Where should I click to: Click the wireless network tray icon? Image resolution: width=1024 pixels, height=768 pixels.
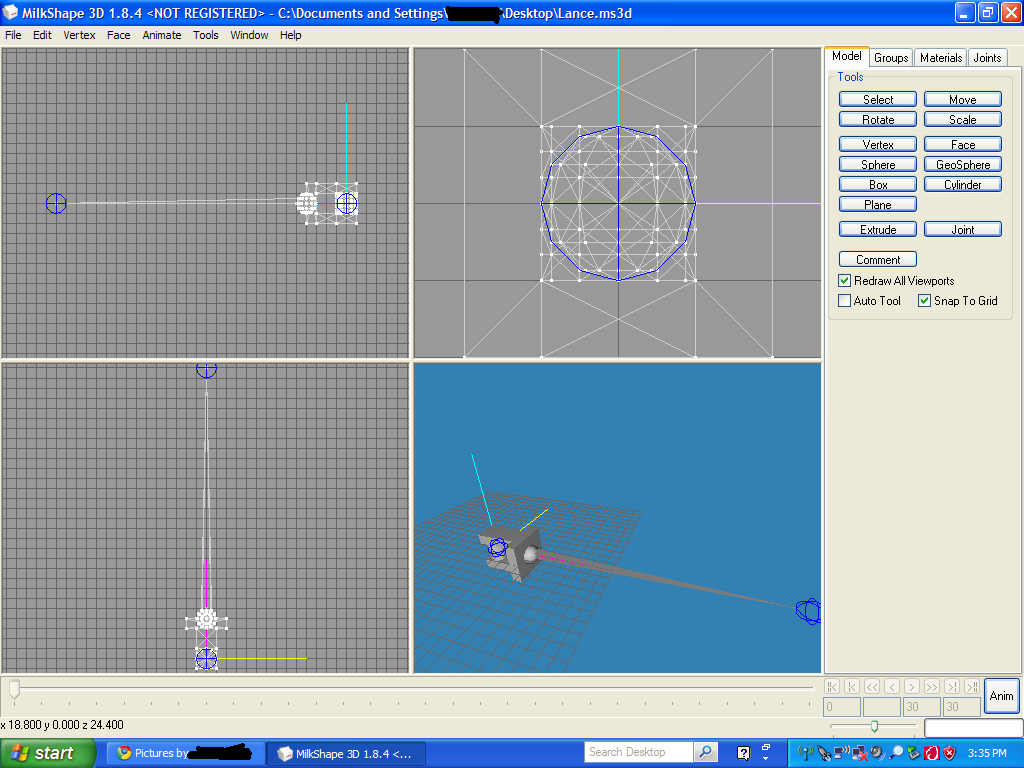coord(806,752)
